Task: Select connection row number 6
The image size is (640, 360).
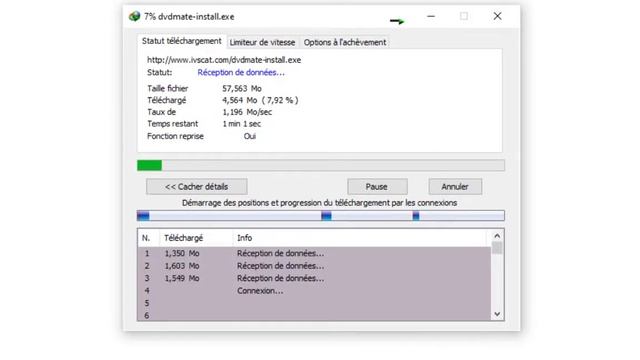Action: click(314, 315)
